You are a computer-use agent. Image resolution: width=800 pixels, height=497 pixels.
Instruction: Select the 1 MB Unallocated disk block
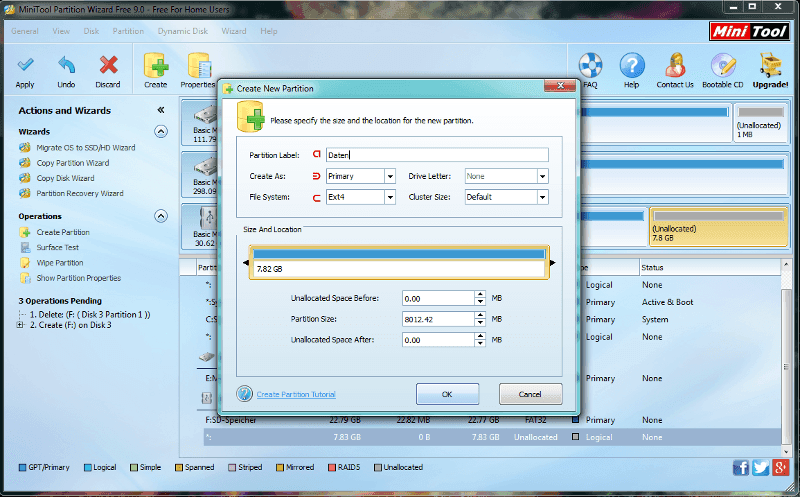pyautogui.click(x=759, y=123)
